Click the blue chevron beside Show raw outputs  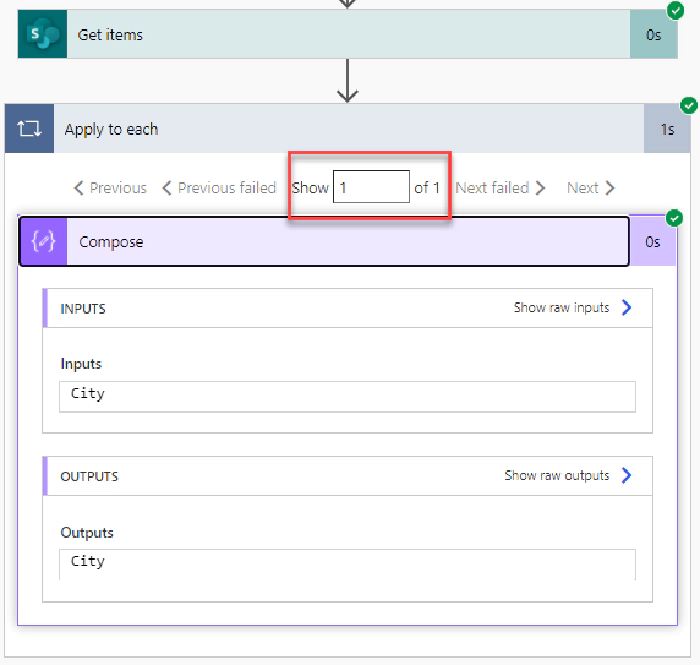(x=627, y=476)
